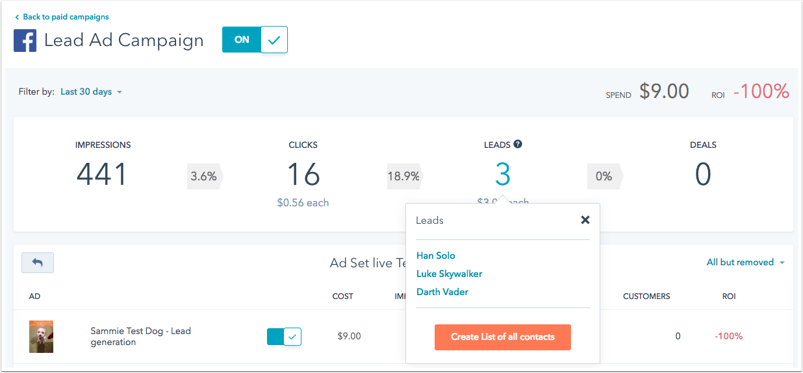Click the Facebook logo icon
Viewport: 803px width, 373px height.
coord(25,40)
